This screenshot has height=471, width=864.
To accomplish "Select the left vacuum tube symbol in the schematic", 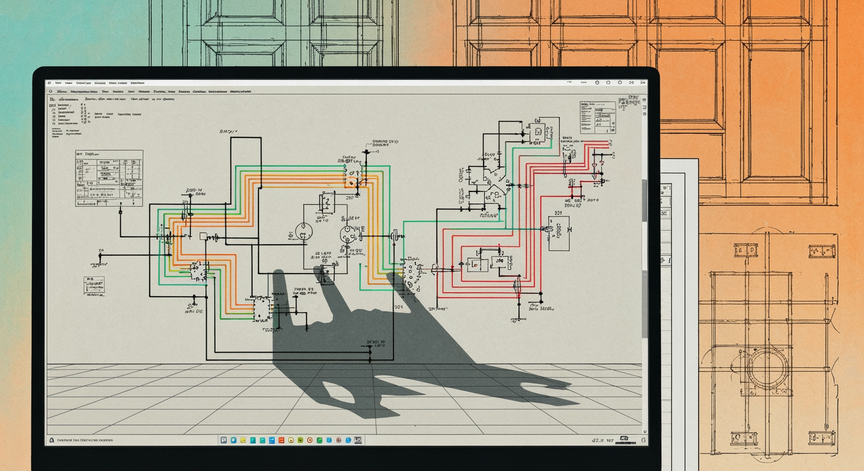I will [303, 231].
